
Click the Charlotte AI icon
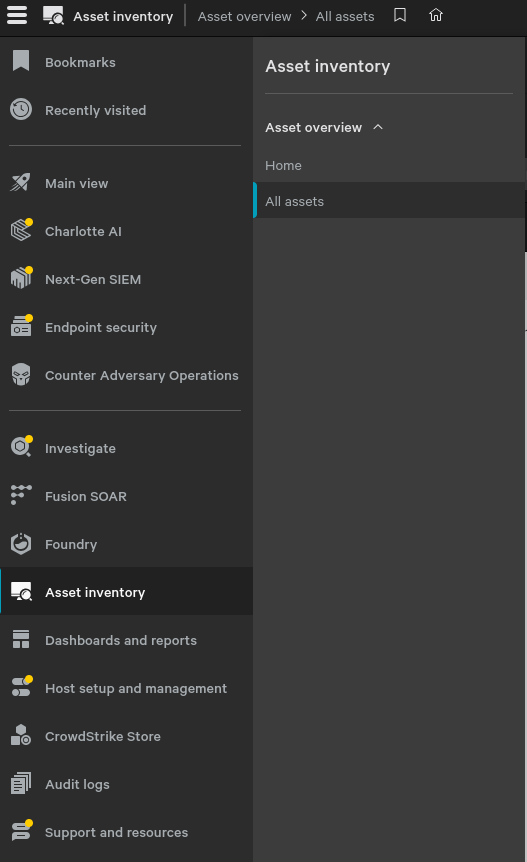[x=21, y=230]
